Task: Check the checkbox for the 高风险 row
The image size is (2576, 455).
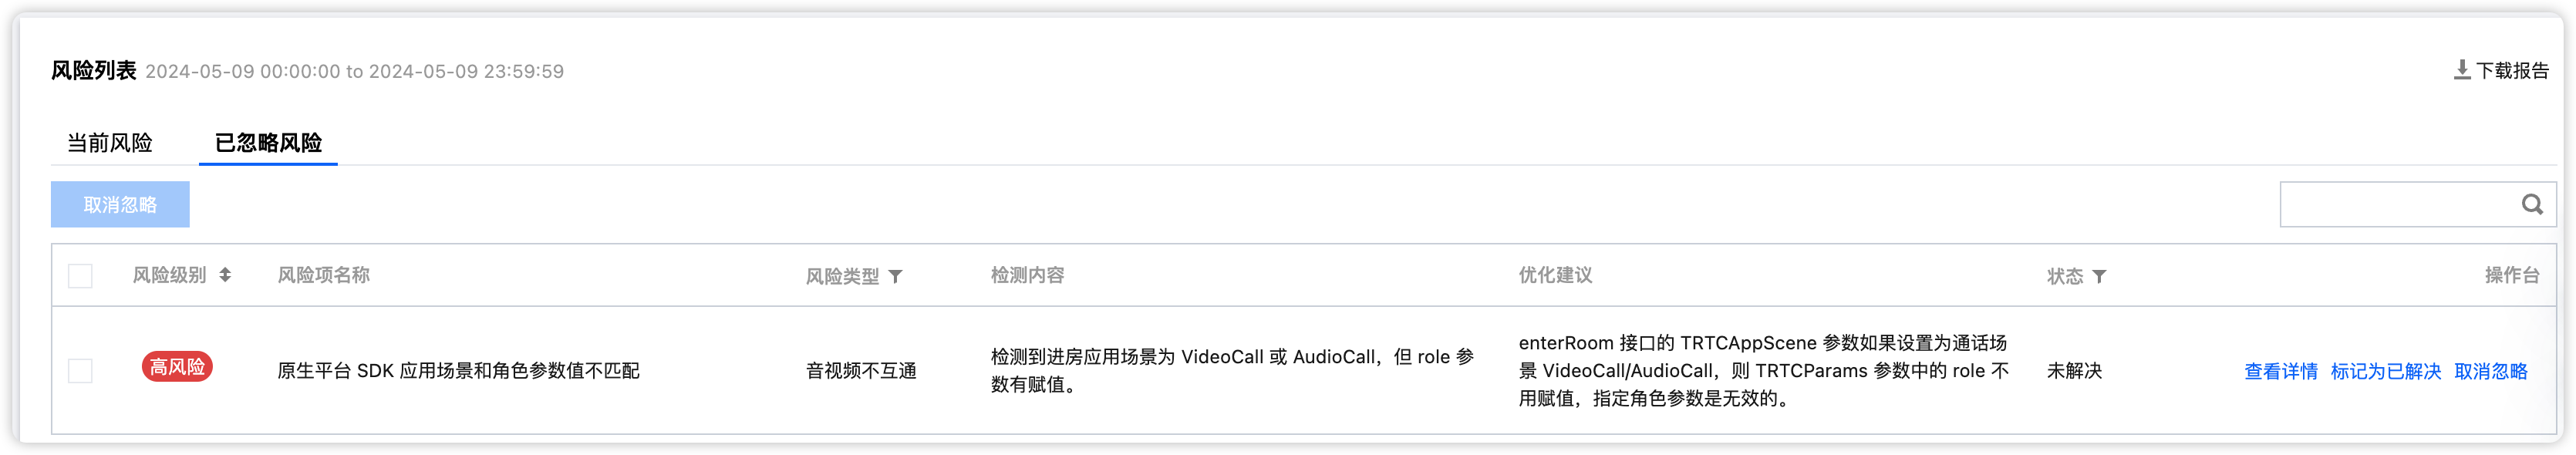Action: pyautogui.click(x=80, y=371)
